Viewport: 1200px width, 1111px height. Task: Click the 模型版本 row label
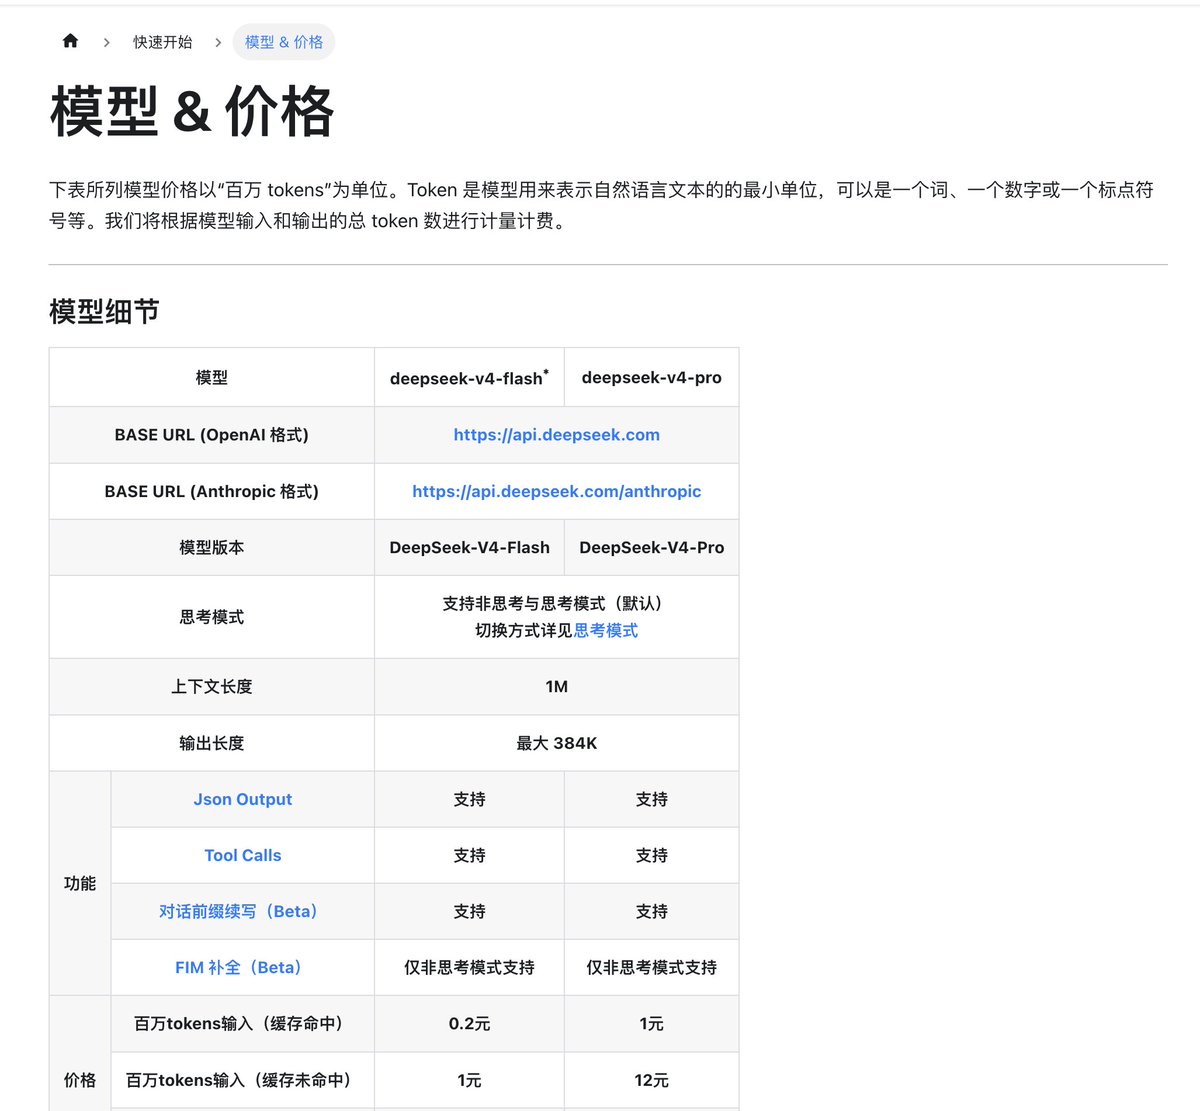coord(212,547)
